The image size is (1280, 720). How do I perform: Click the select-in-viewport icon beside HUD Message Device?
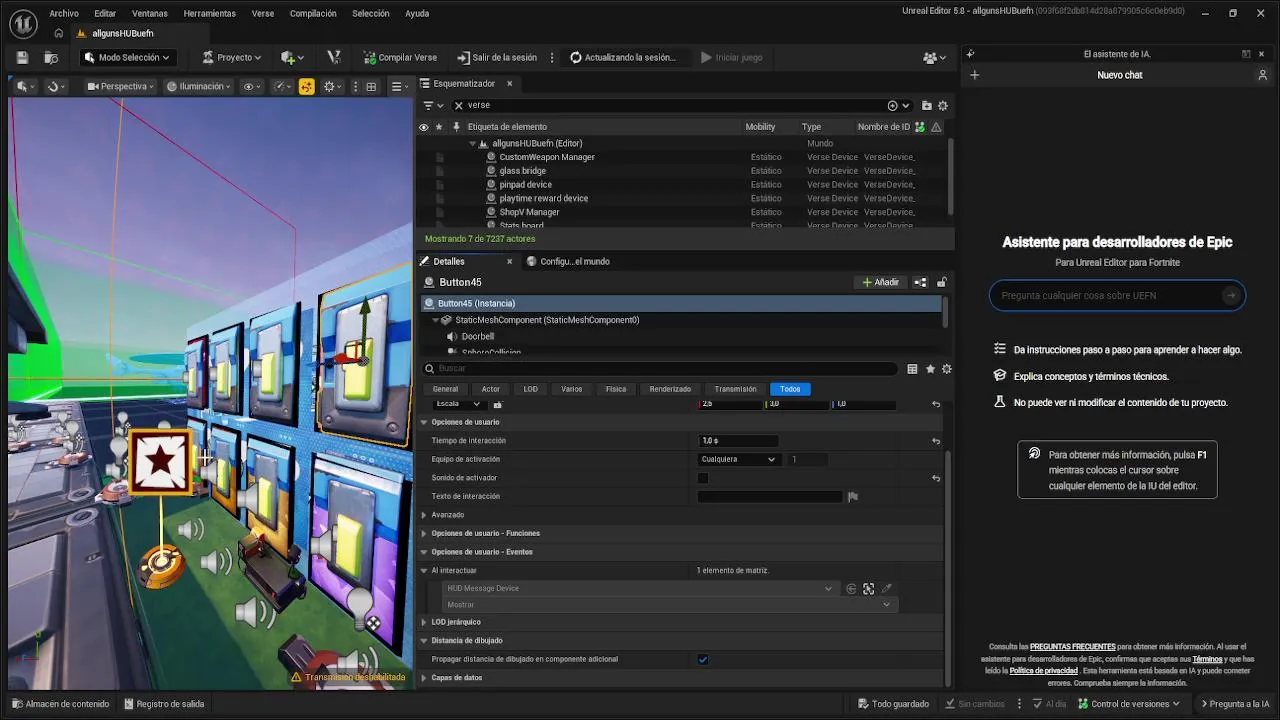[868, 589]
